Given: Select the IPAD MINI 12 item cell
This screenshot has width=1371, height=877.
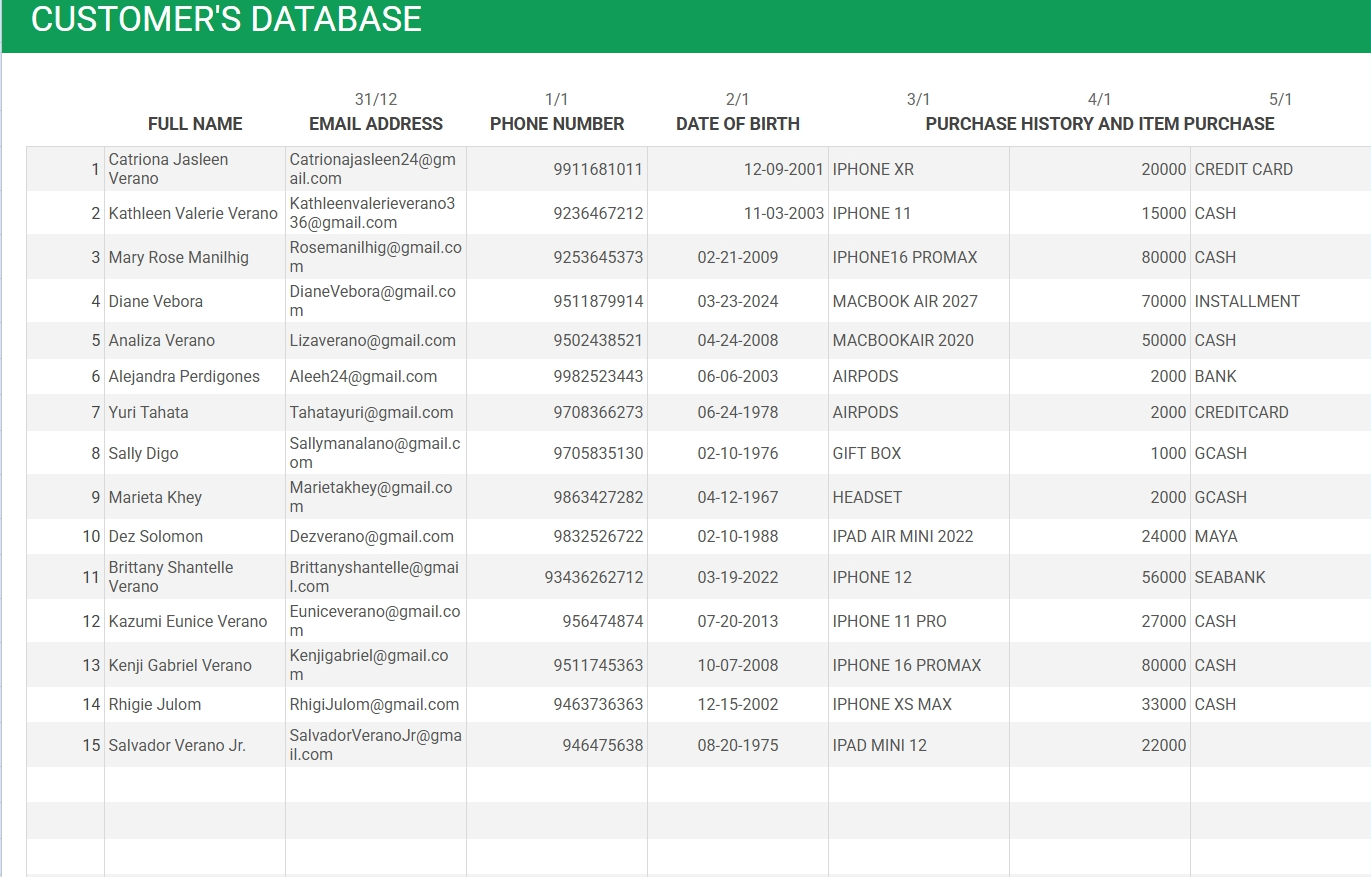Looking at the screenshot, I should [919, 745].
